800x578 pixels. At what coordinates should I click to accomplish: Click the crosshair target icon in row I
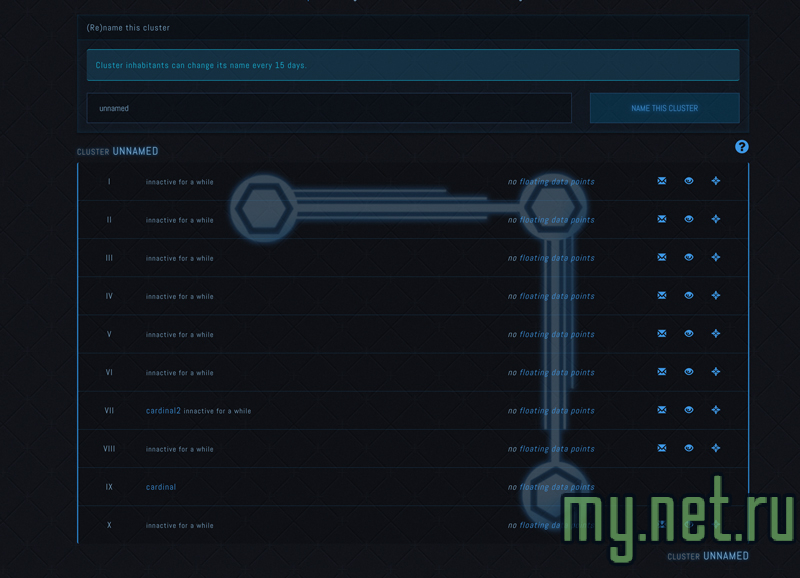click(716, 181)
